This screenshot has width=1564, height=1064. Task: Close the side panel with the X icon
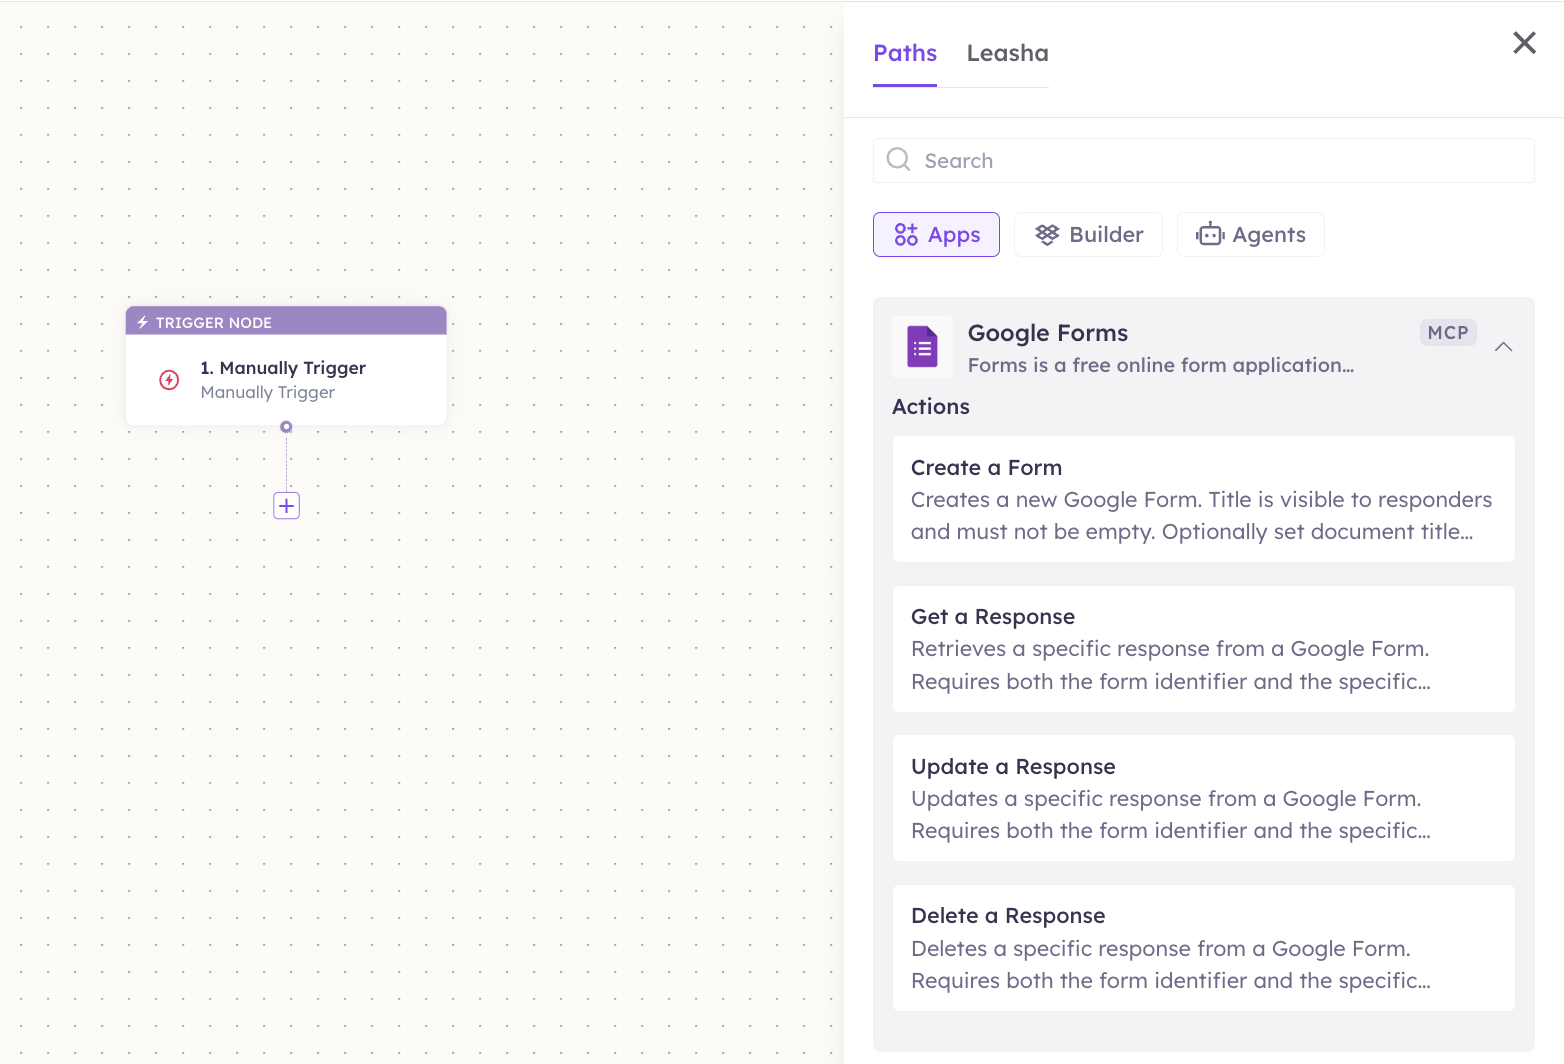pyautogui.click(x=1524, y=42)
